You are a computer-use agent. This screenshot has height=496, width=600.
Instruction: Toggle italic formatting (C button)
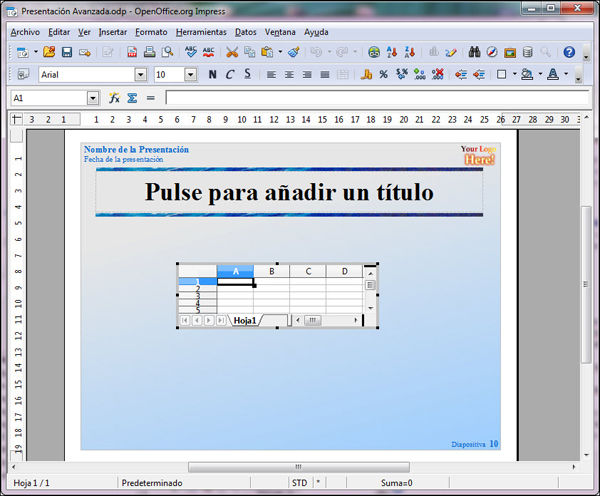[230, 74]
